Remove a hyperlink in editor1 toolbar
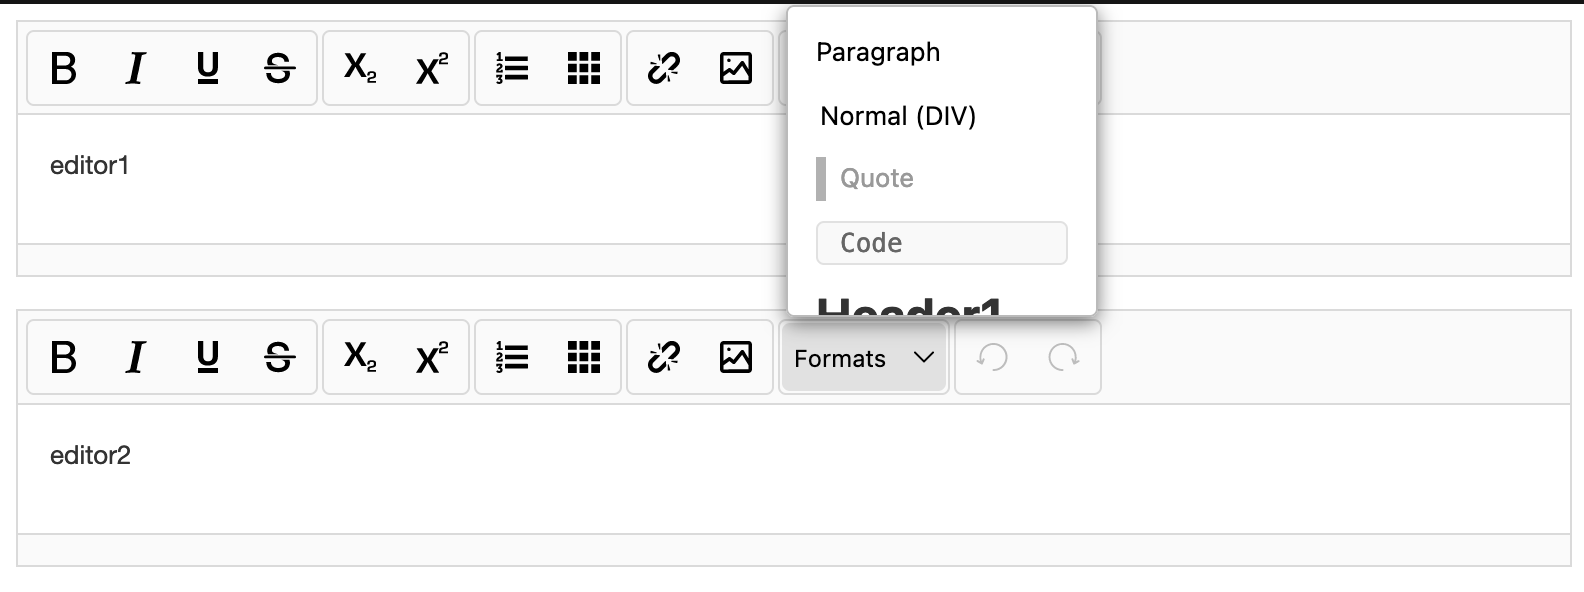The image size is (1584, 592). [x=662, y=68]
